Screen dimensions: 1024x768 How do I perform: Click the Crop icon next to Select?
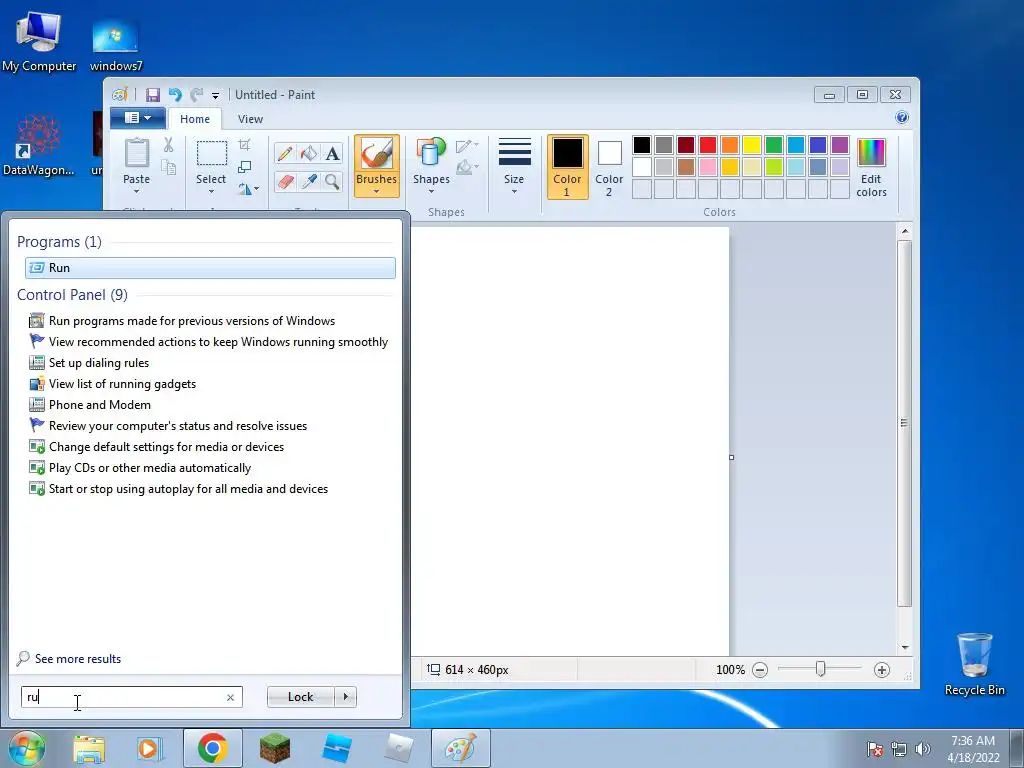pos(245,144)
